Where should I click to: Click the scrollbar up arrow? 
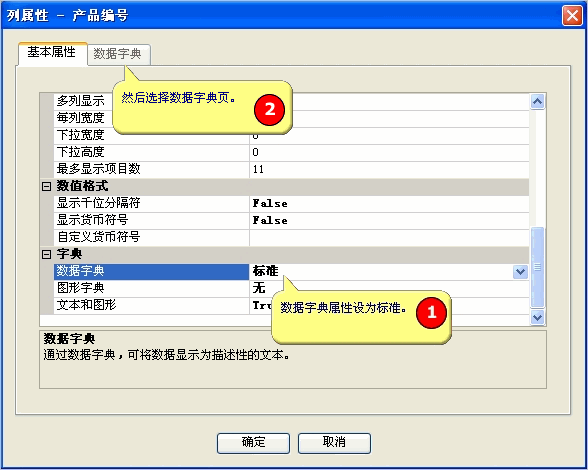[537, 101]
